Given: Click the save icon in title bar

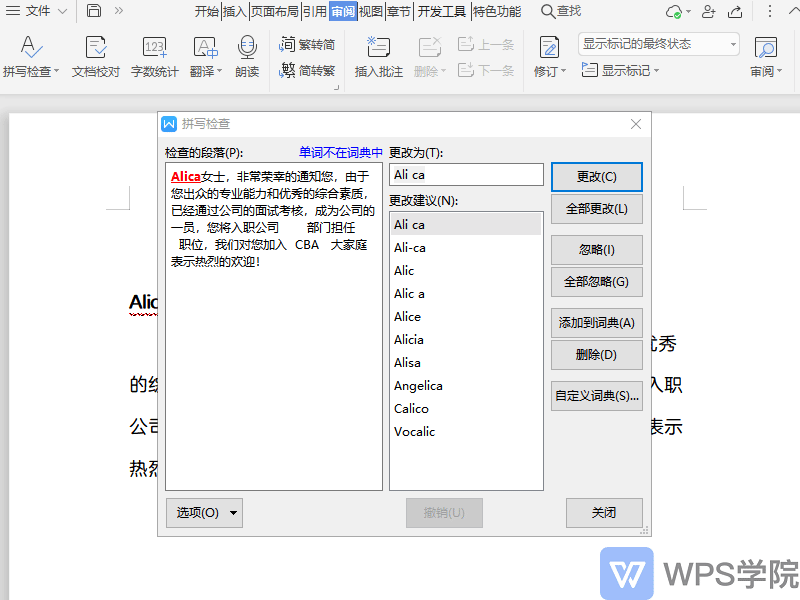Looking at the screenshot, I should pyautogui.click(x=94, y=11).
